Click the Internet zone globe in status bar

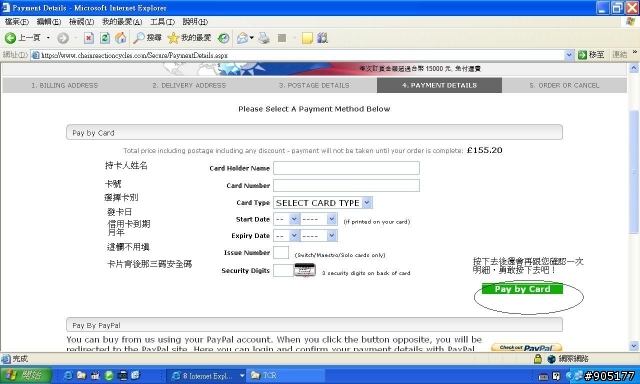551,359
